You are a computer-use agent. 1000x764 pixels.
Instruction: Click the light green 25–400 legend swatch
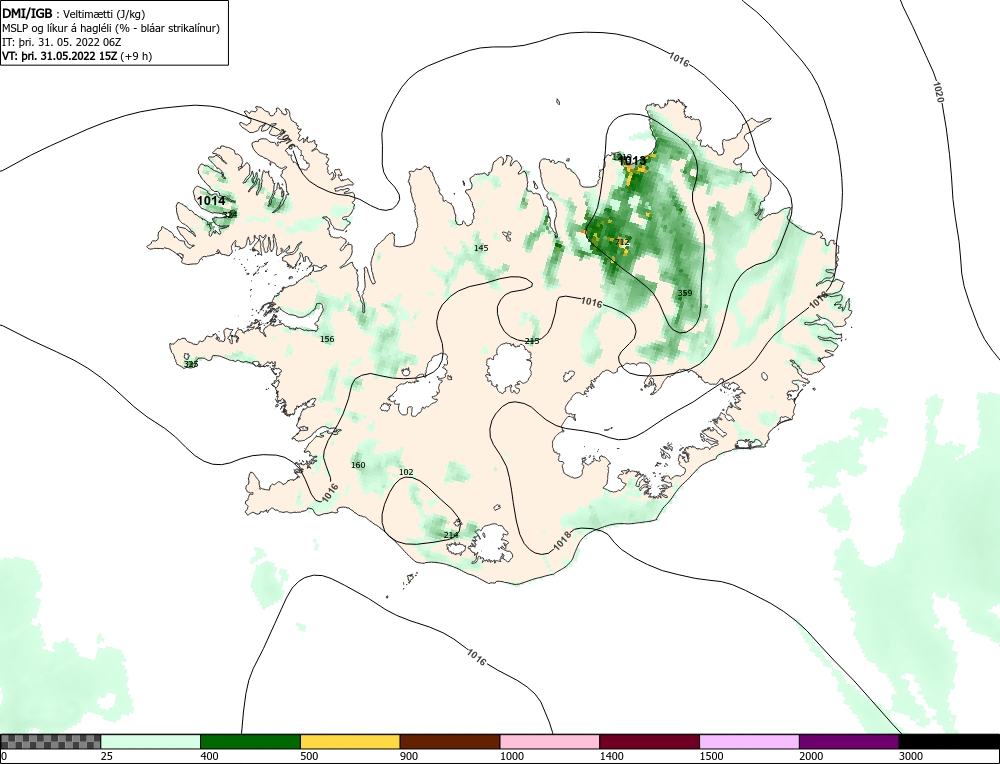[151, 742]
